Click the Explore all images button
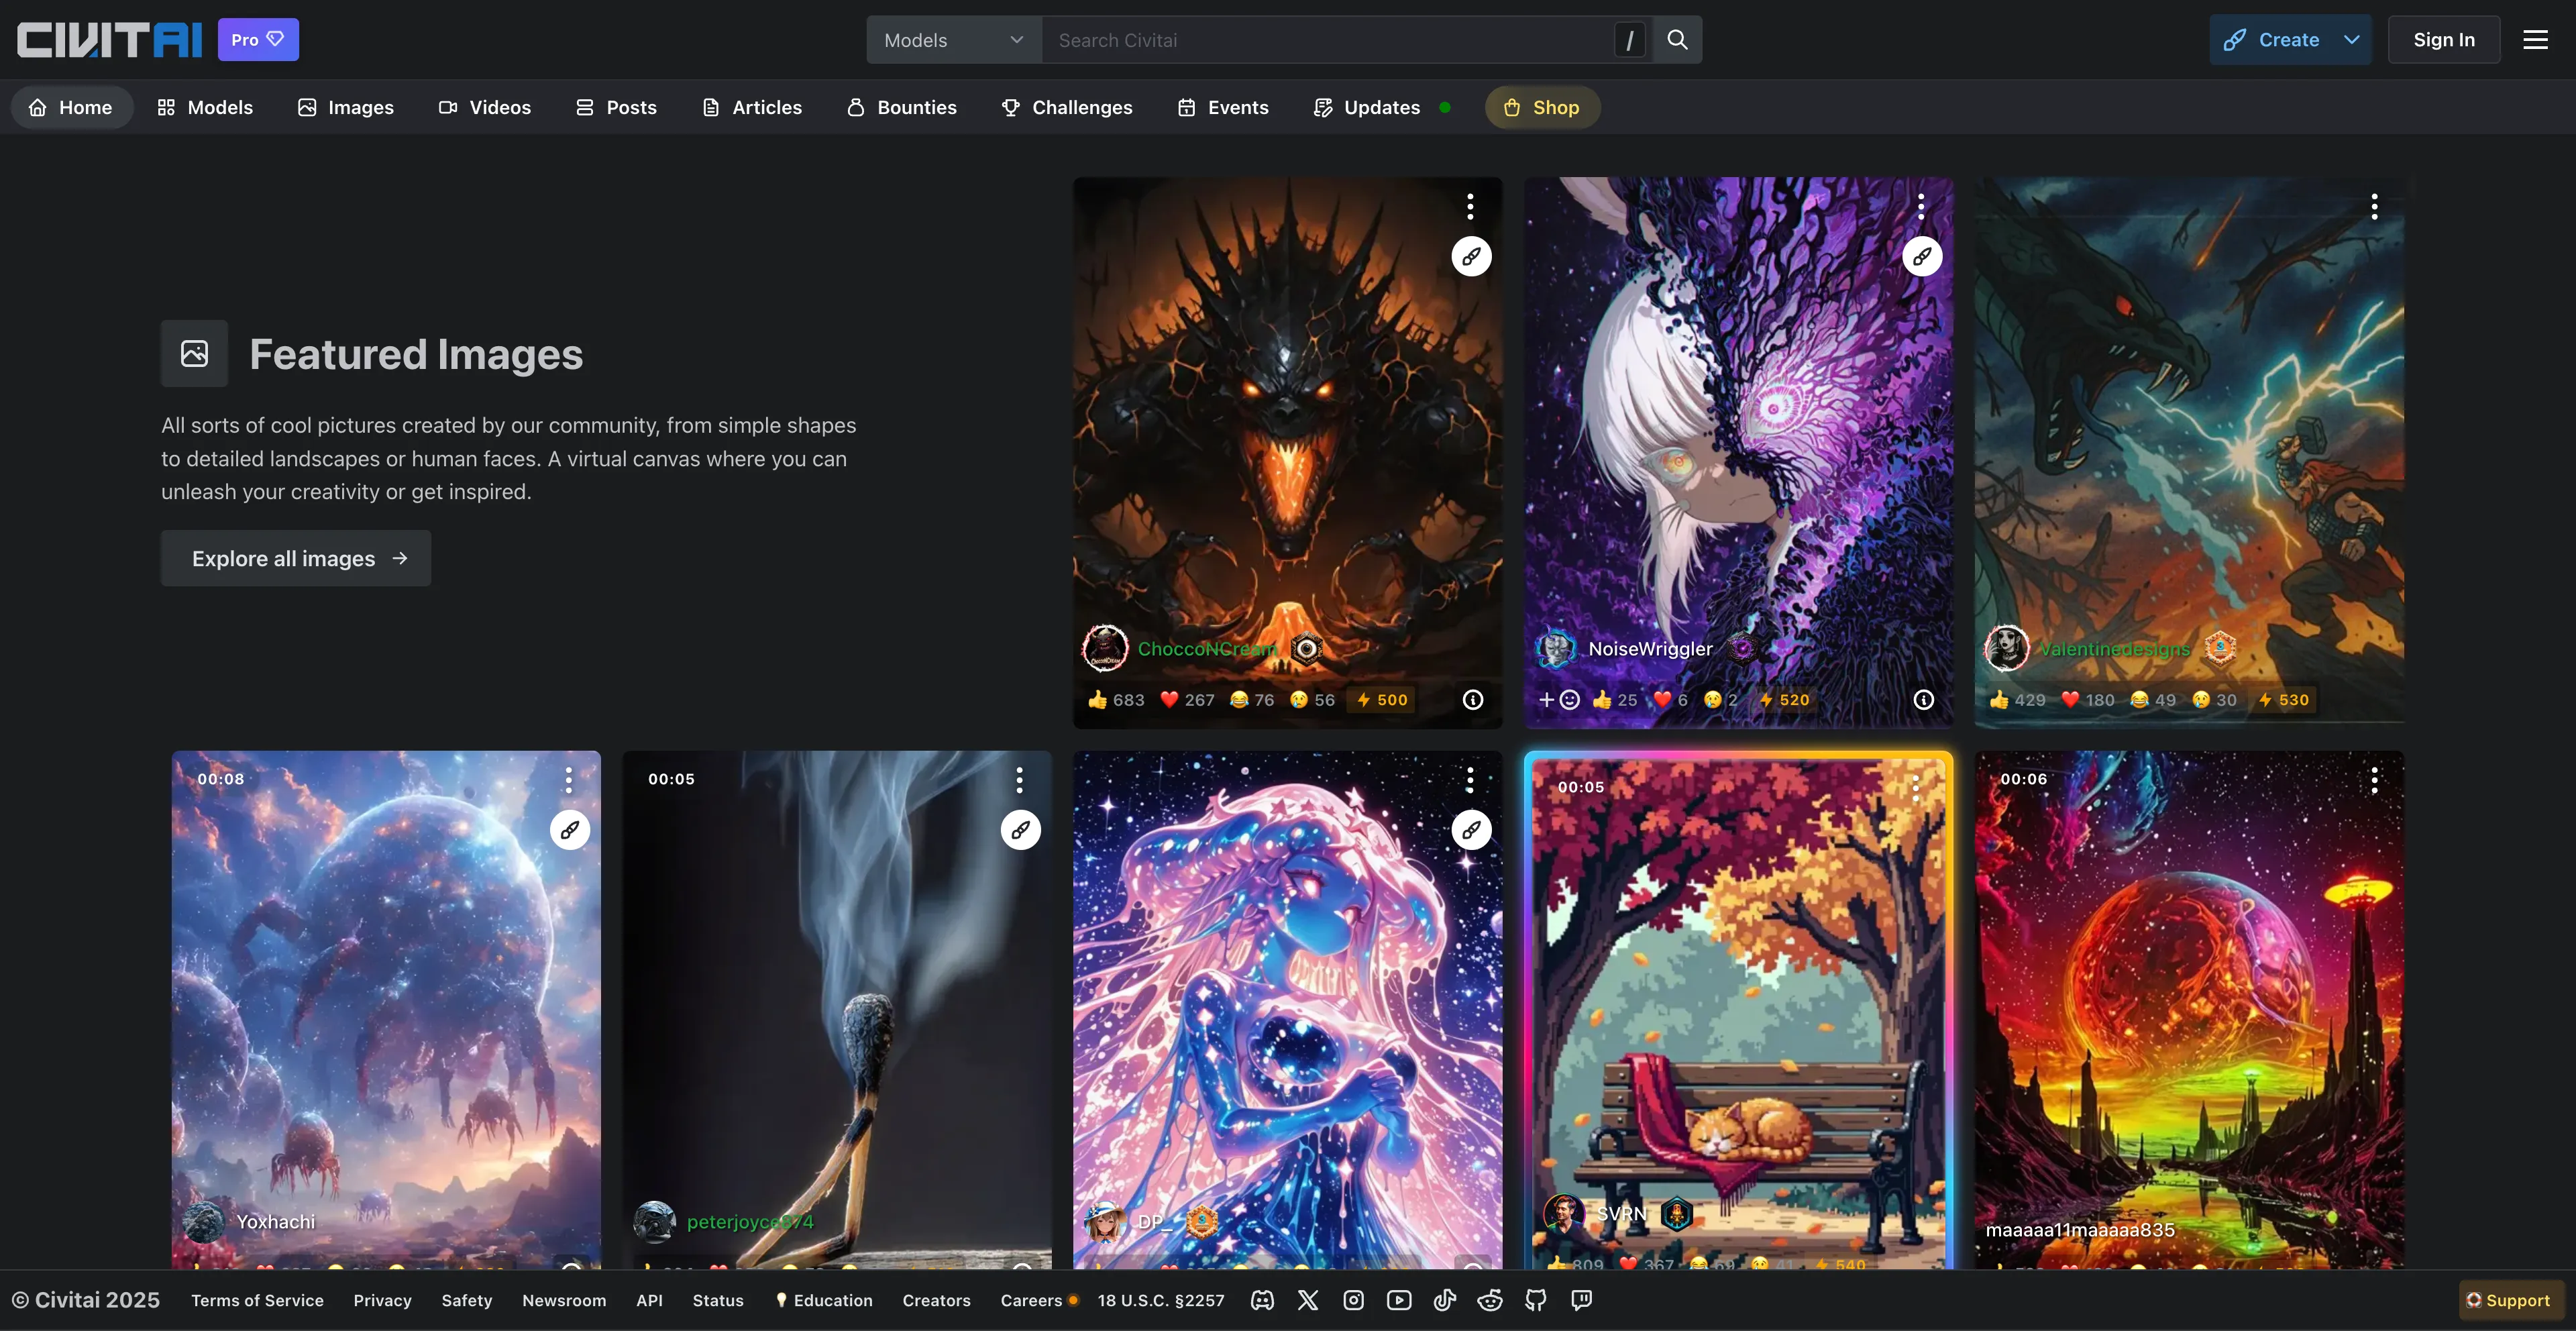 tap(296, 558)
